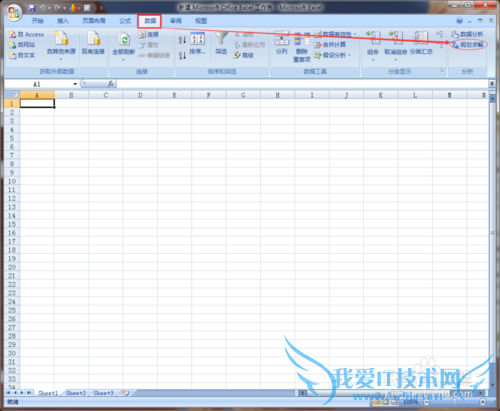500x411 pixels.
Task: Open 假设分析 (What-If Analysis) dropdown
Action: click(x=332, y=55)
